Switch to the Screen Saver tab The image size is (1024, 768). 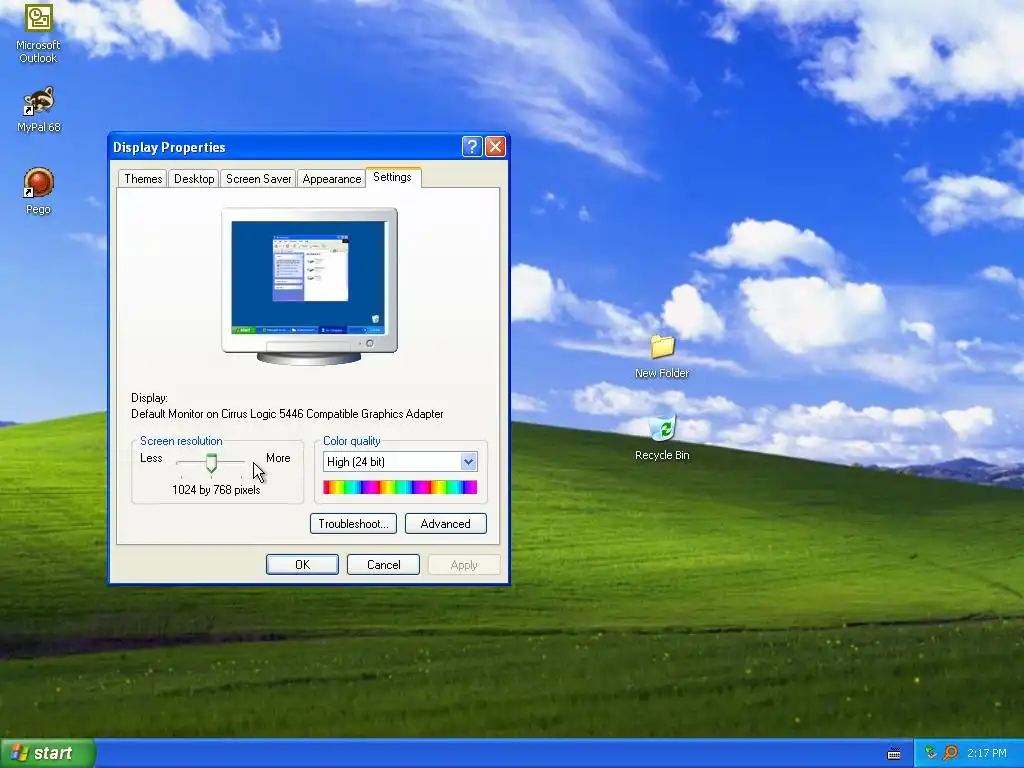click(258, 179)
